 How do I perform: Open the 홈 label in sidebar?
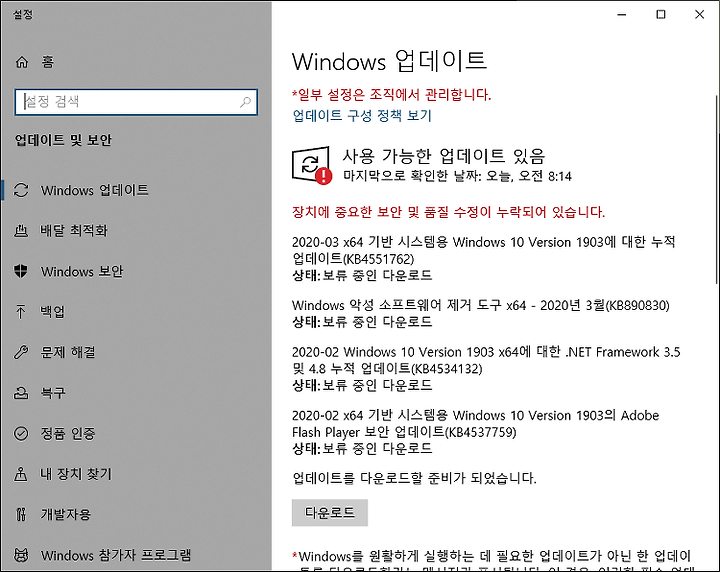point(48,62)
